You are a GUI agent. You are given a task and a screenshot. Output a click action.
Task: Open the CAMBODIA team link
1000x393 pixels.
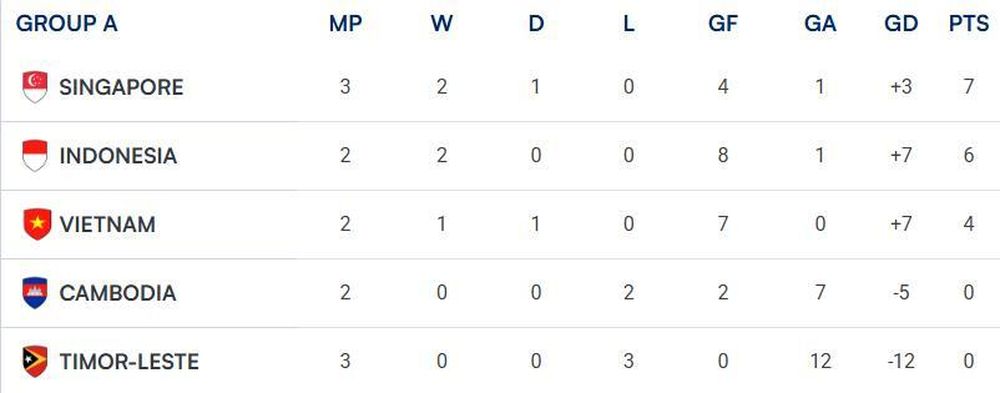tap(117, 293)
